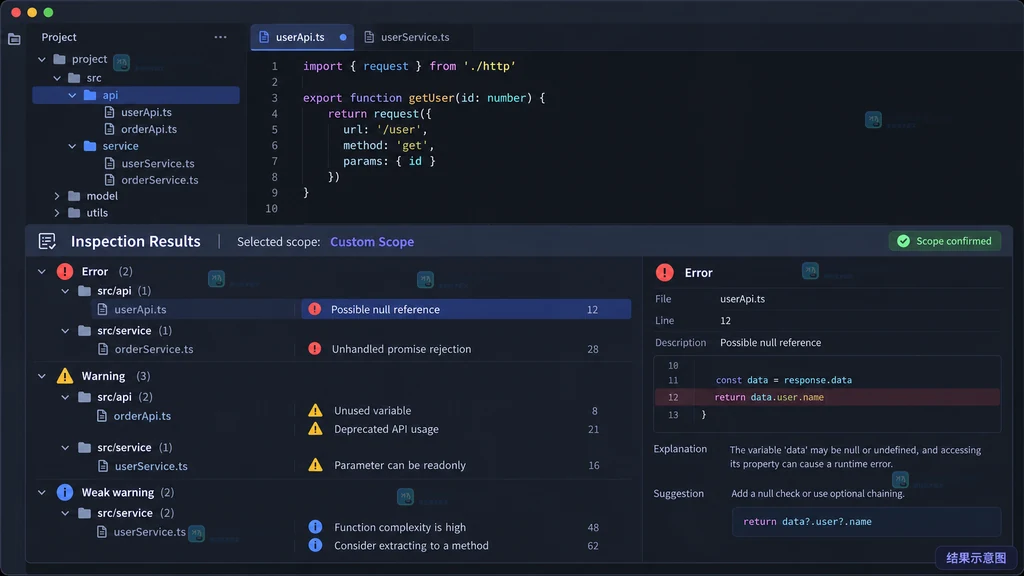Collapse the service folder in Project tree

72,146
